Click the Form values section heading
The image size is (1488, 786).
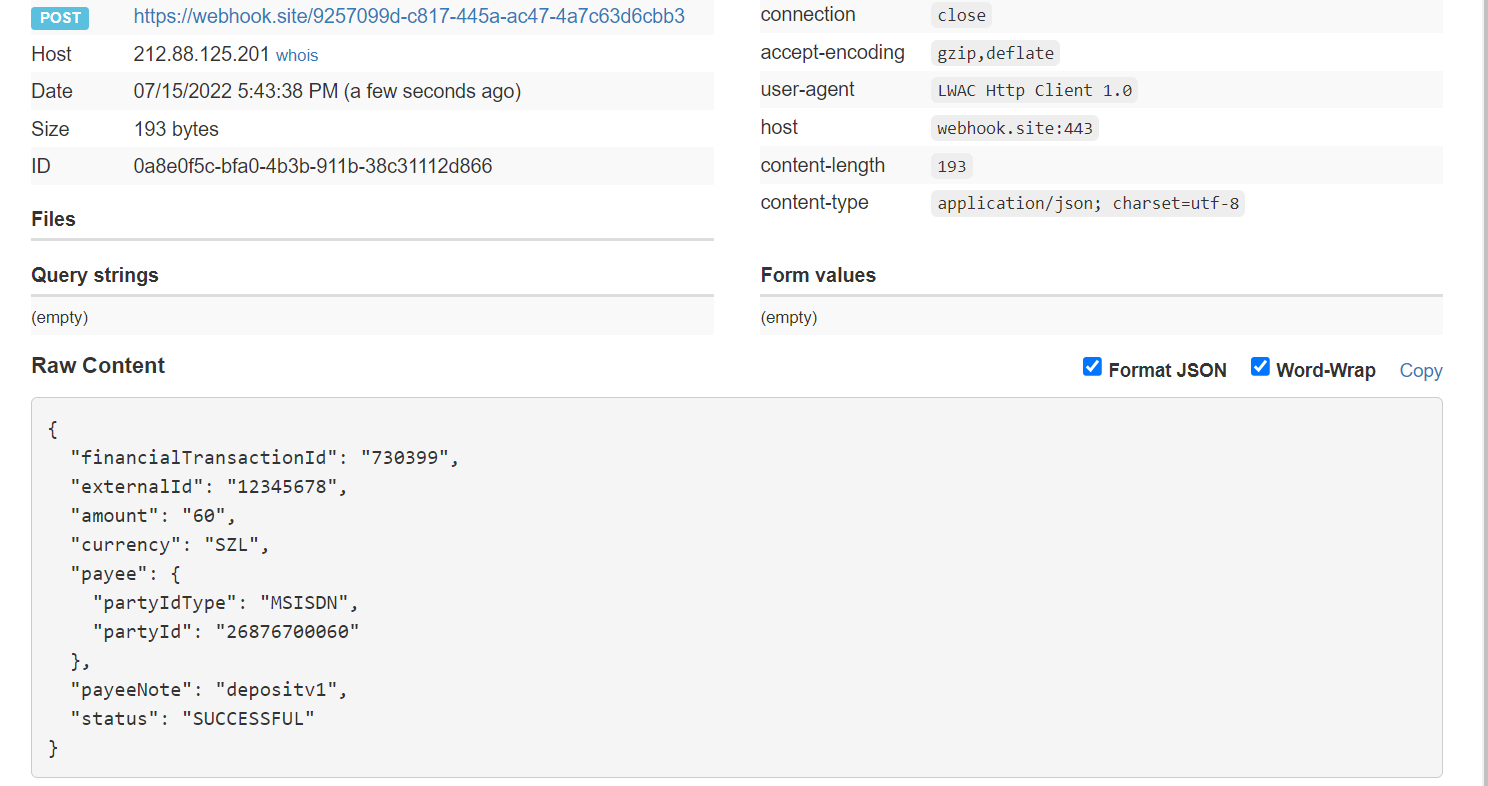[x=818, y=274]
